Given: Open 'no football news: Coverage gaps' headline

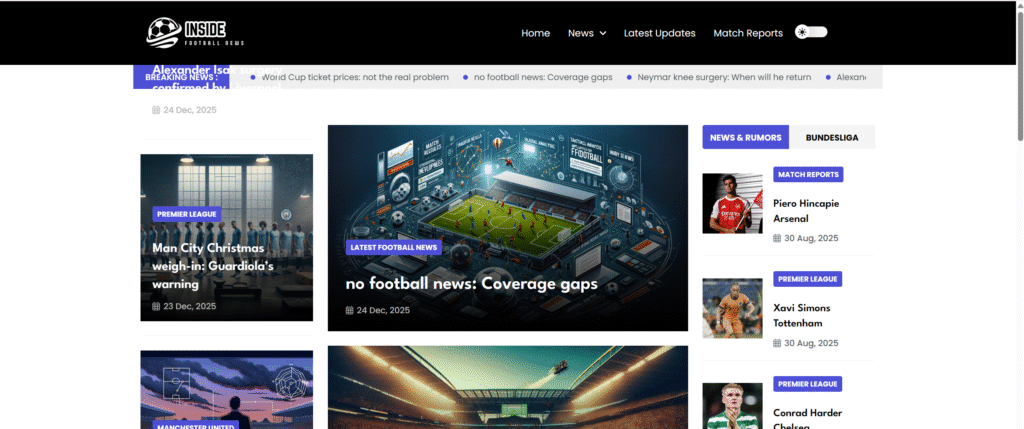Looking at the screenshot, I should pos(471,284).
